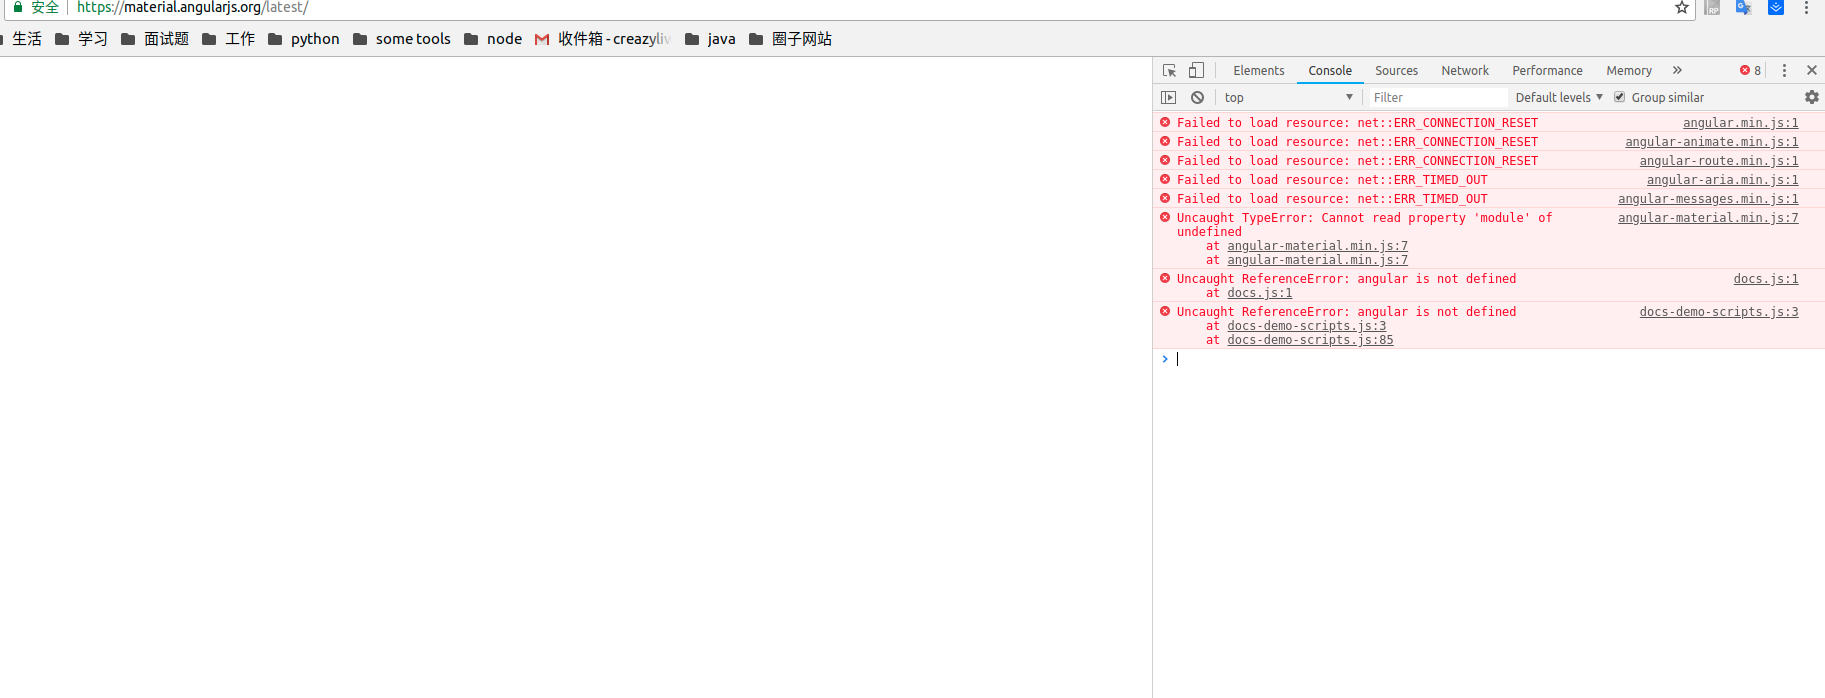The height and width of the screenshot is (698, 1825).
Task: Open DevTools customize menu (three dots)
Action: (1784, 70)
